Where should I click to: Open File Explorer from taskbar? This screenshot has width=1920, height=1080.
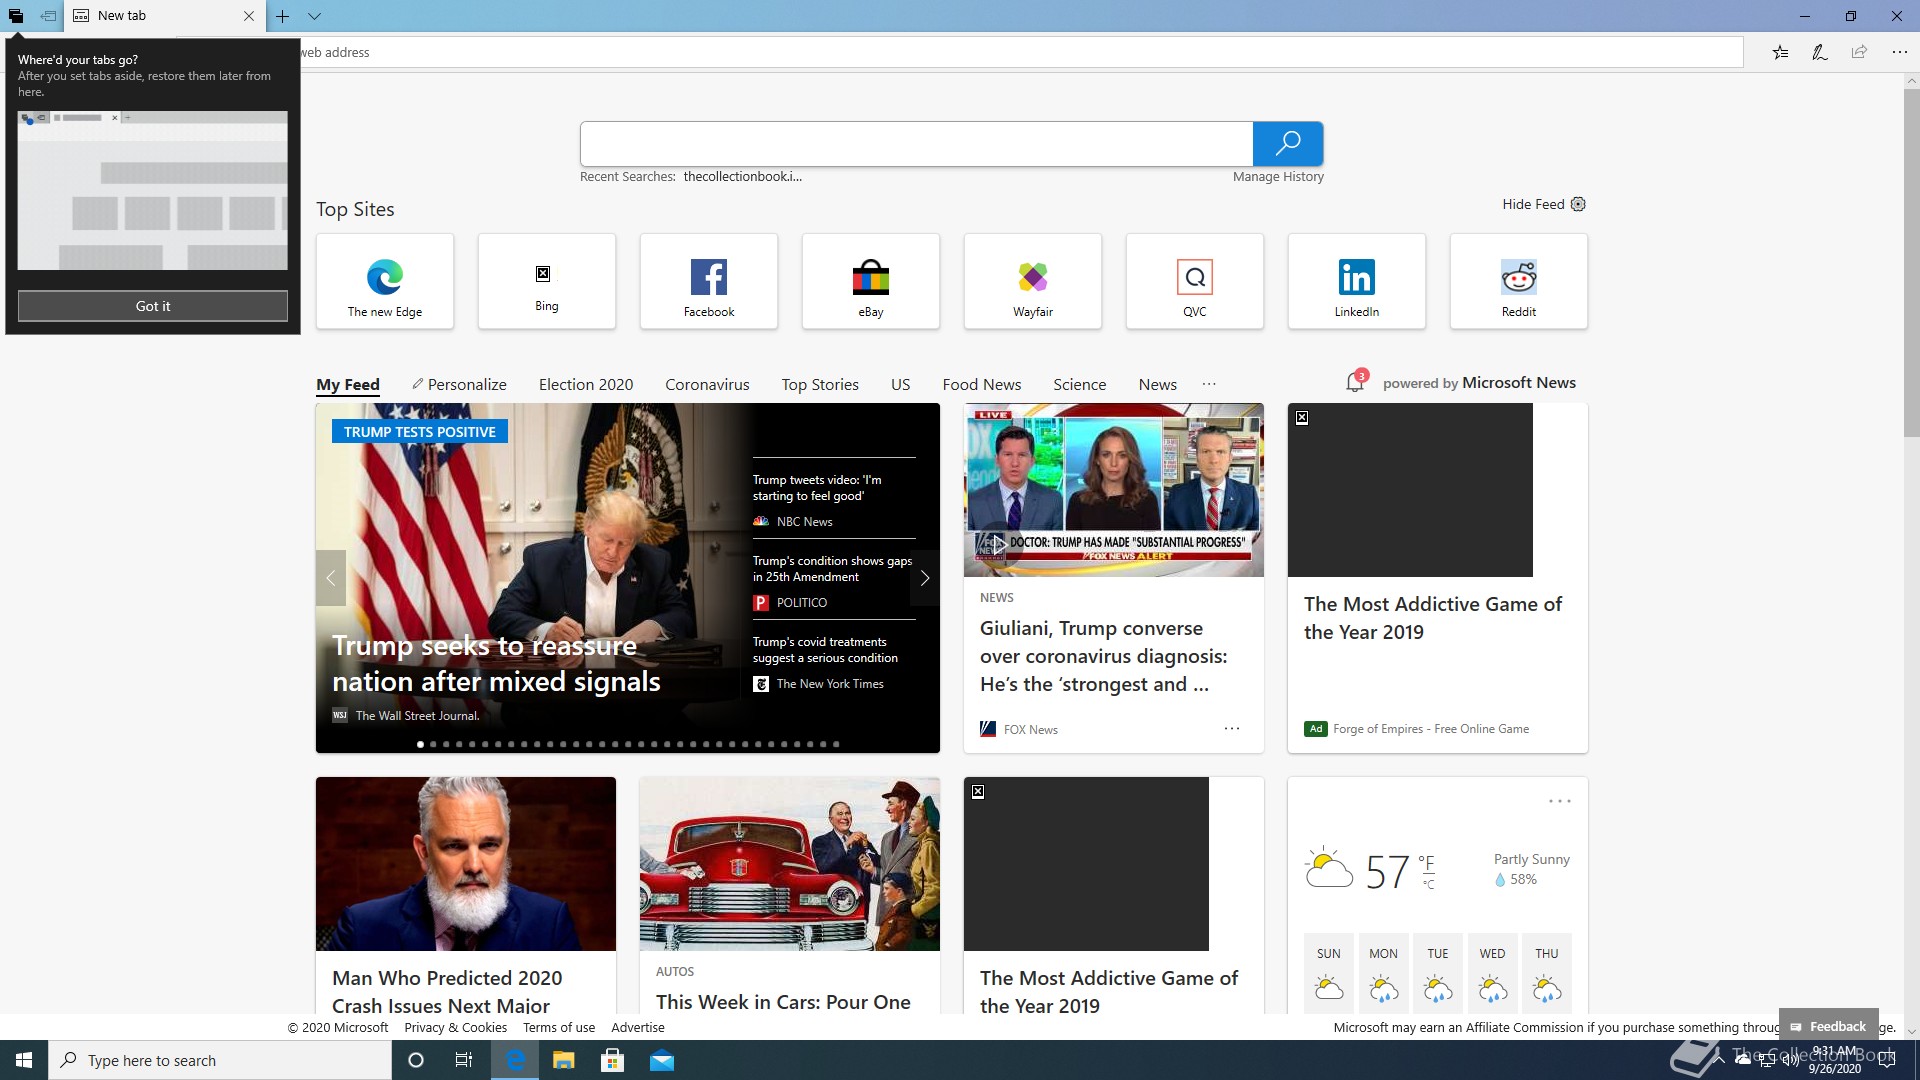point(564,1060)
